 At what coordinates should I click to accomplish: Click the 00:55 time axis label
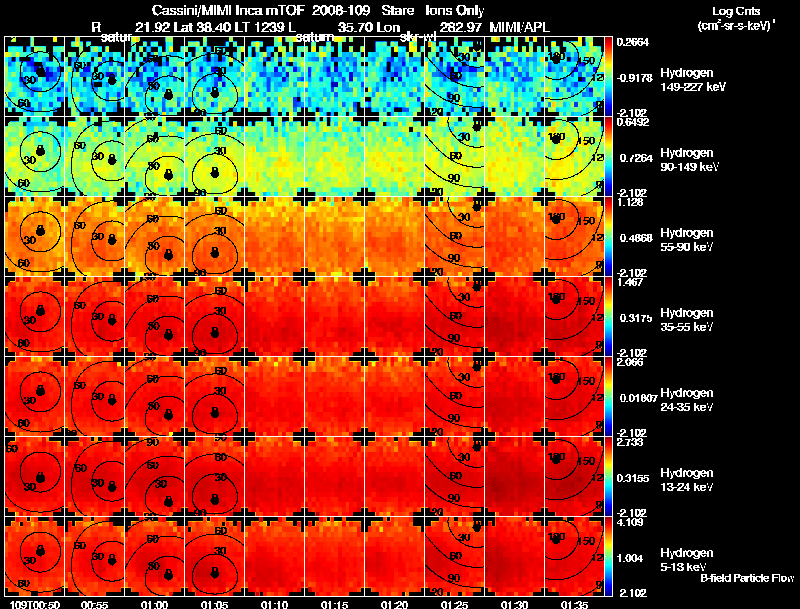point(94,604)
